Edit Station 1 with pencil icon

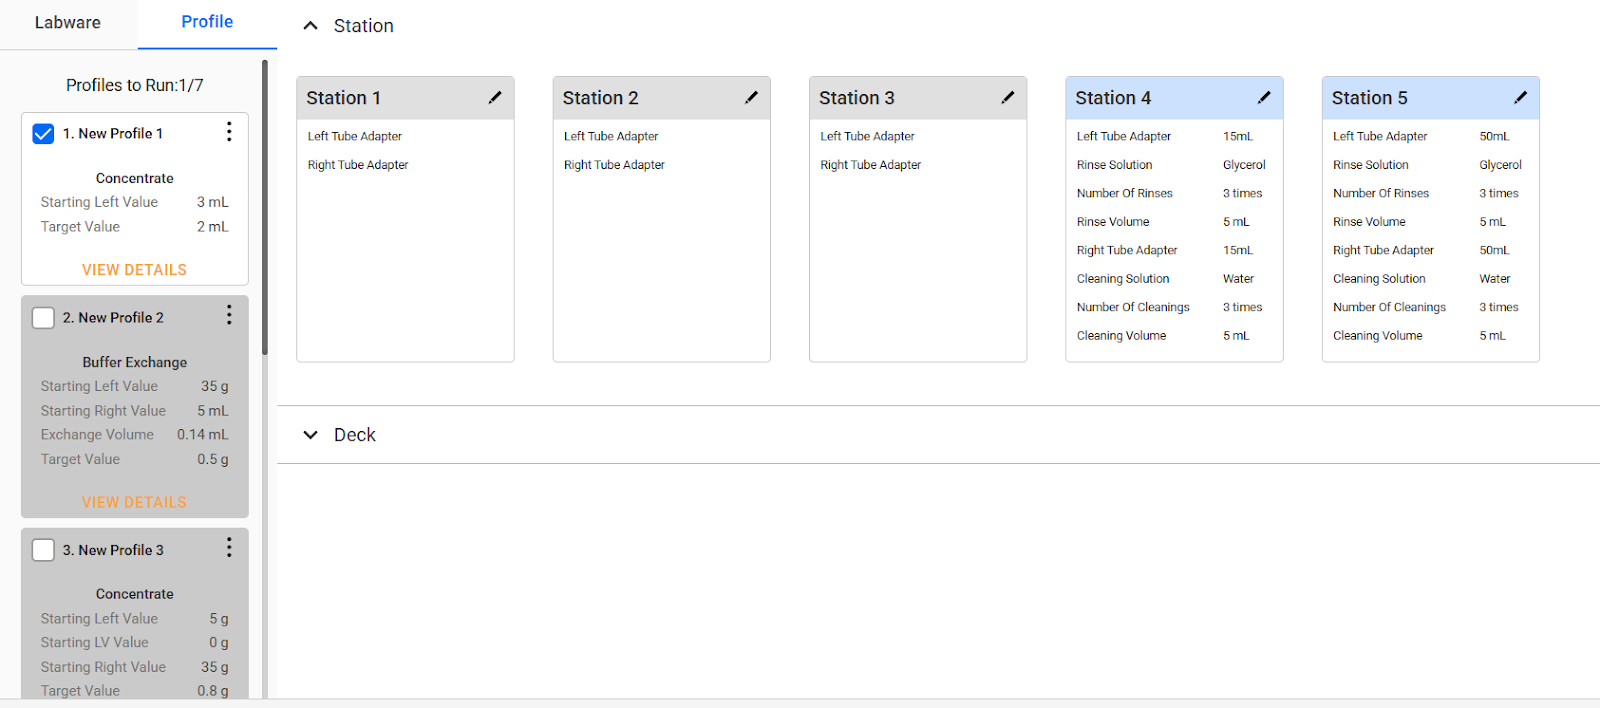[495, 97]
